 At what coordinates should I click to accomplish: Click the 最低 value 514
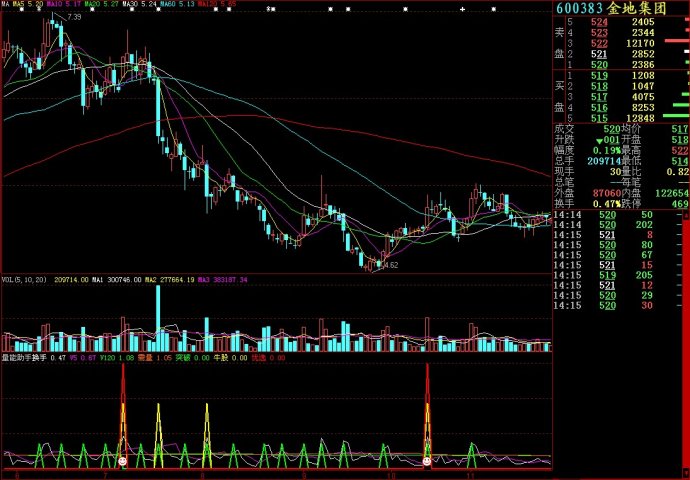pos(680,161)
